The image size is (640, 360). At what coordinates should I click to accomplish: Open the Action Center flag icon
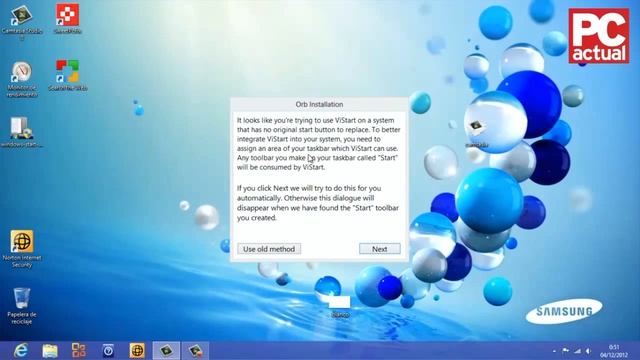pos(565,351)
